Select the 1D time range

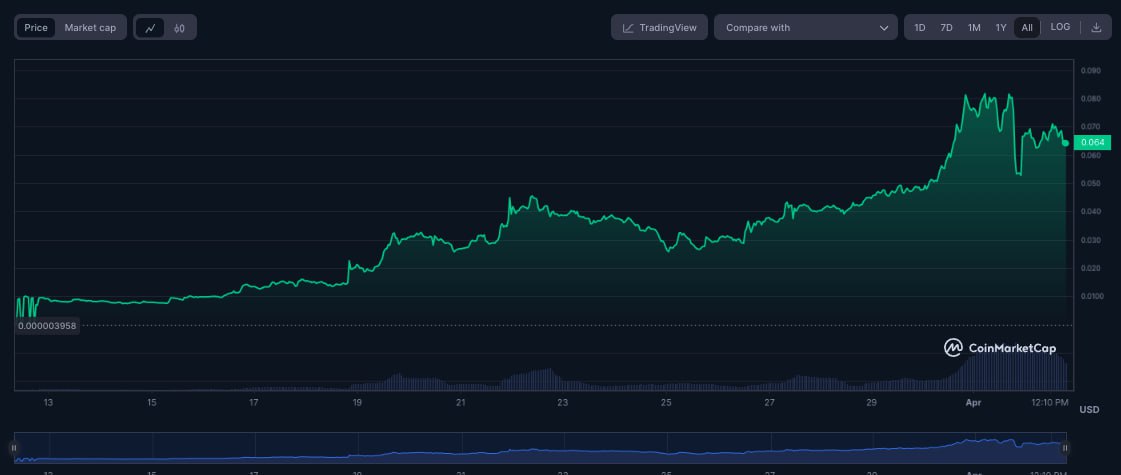pos(920,28)
